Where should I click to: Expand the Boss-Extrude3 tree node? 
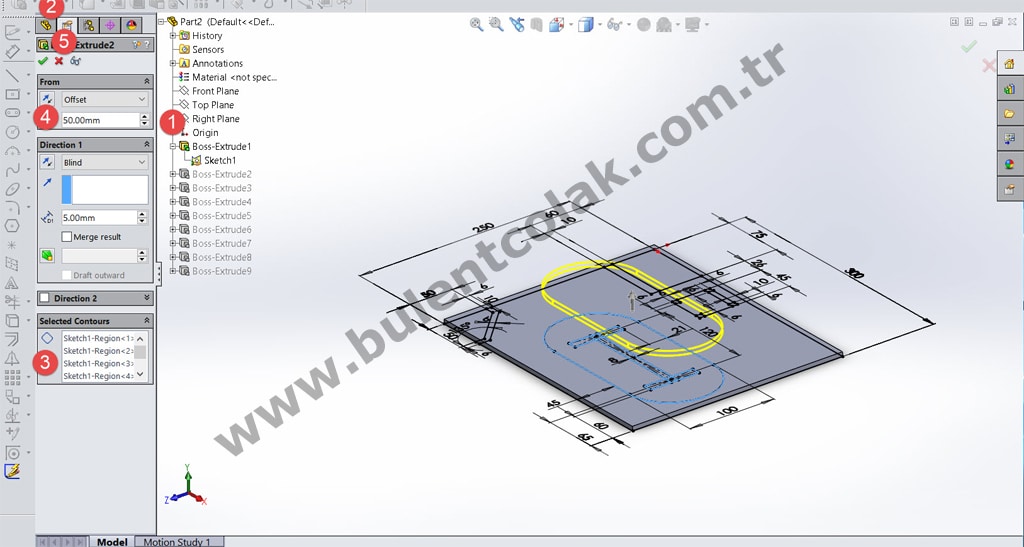pyautogui.click(x=173, y=188)
